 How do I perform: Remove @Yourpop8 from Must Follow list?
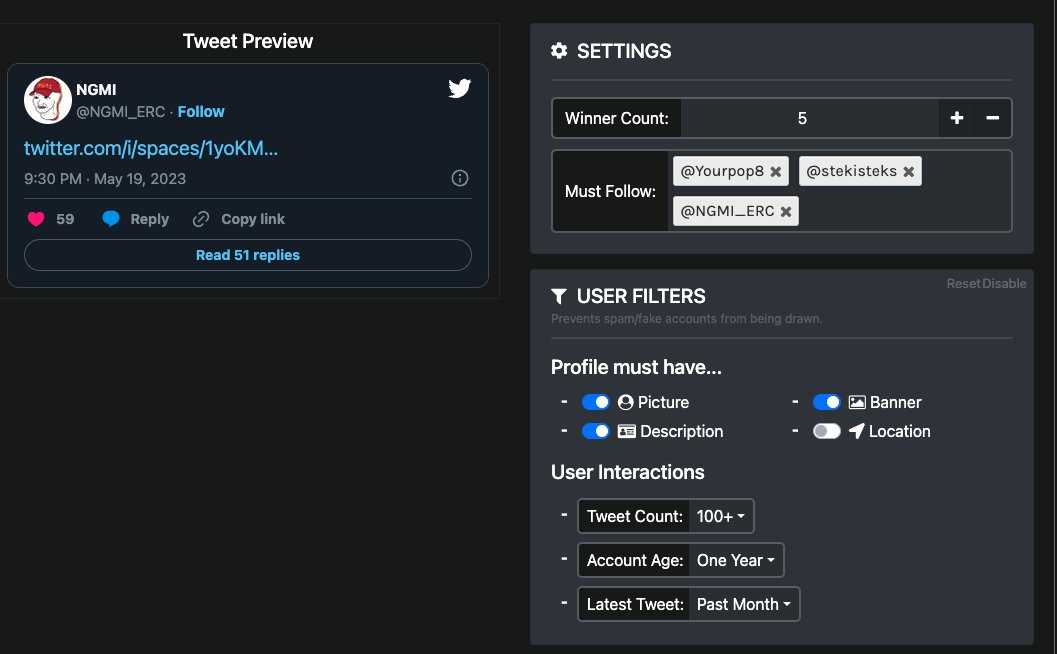777,170
